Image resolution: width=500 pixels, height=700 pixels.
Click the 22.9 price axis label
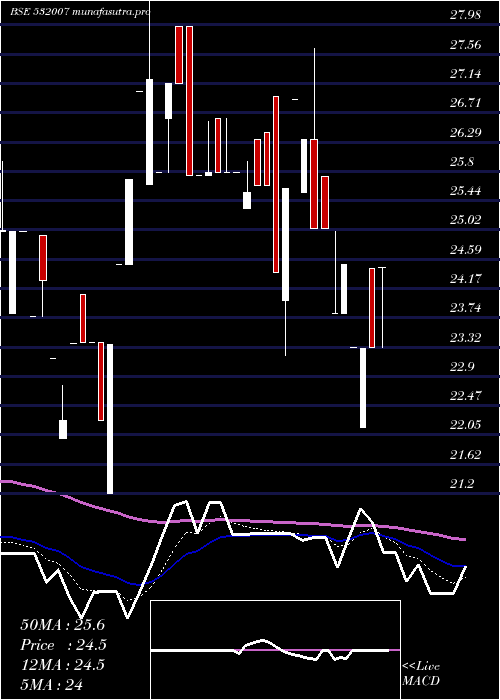pyautogui.click(x=462, y=367)
